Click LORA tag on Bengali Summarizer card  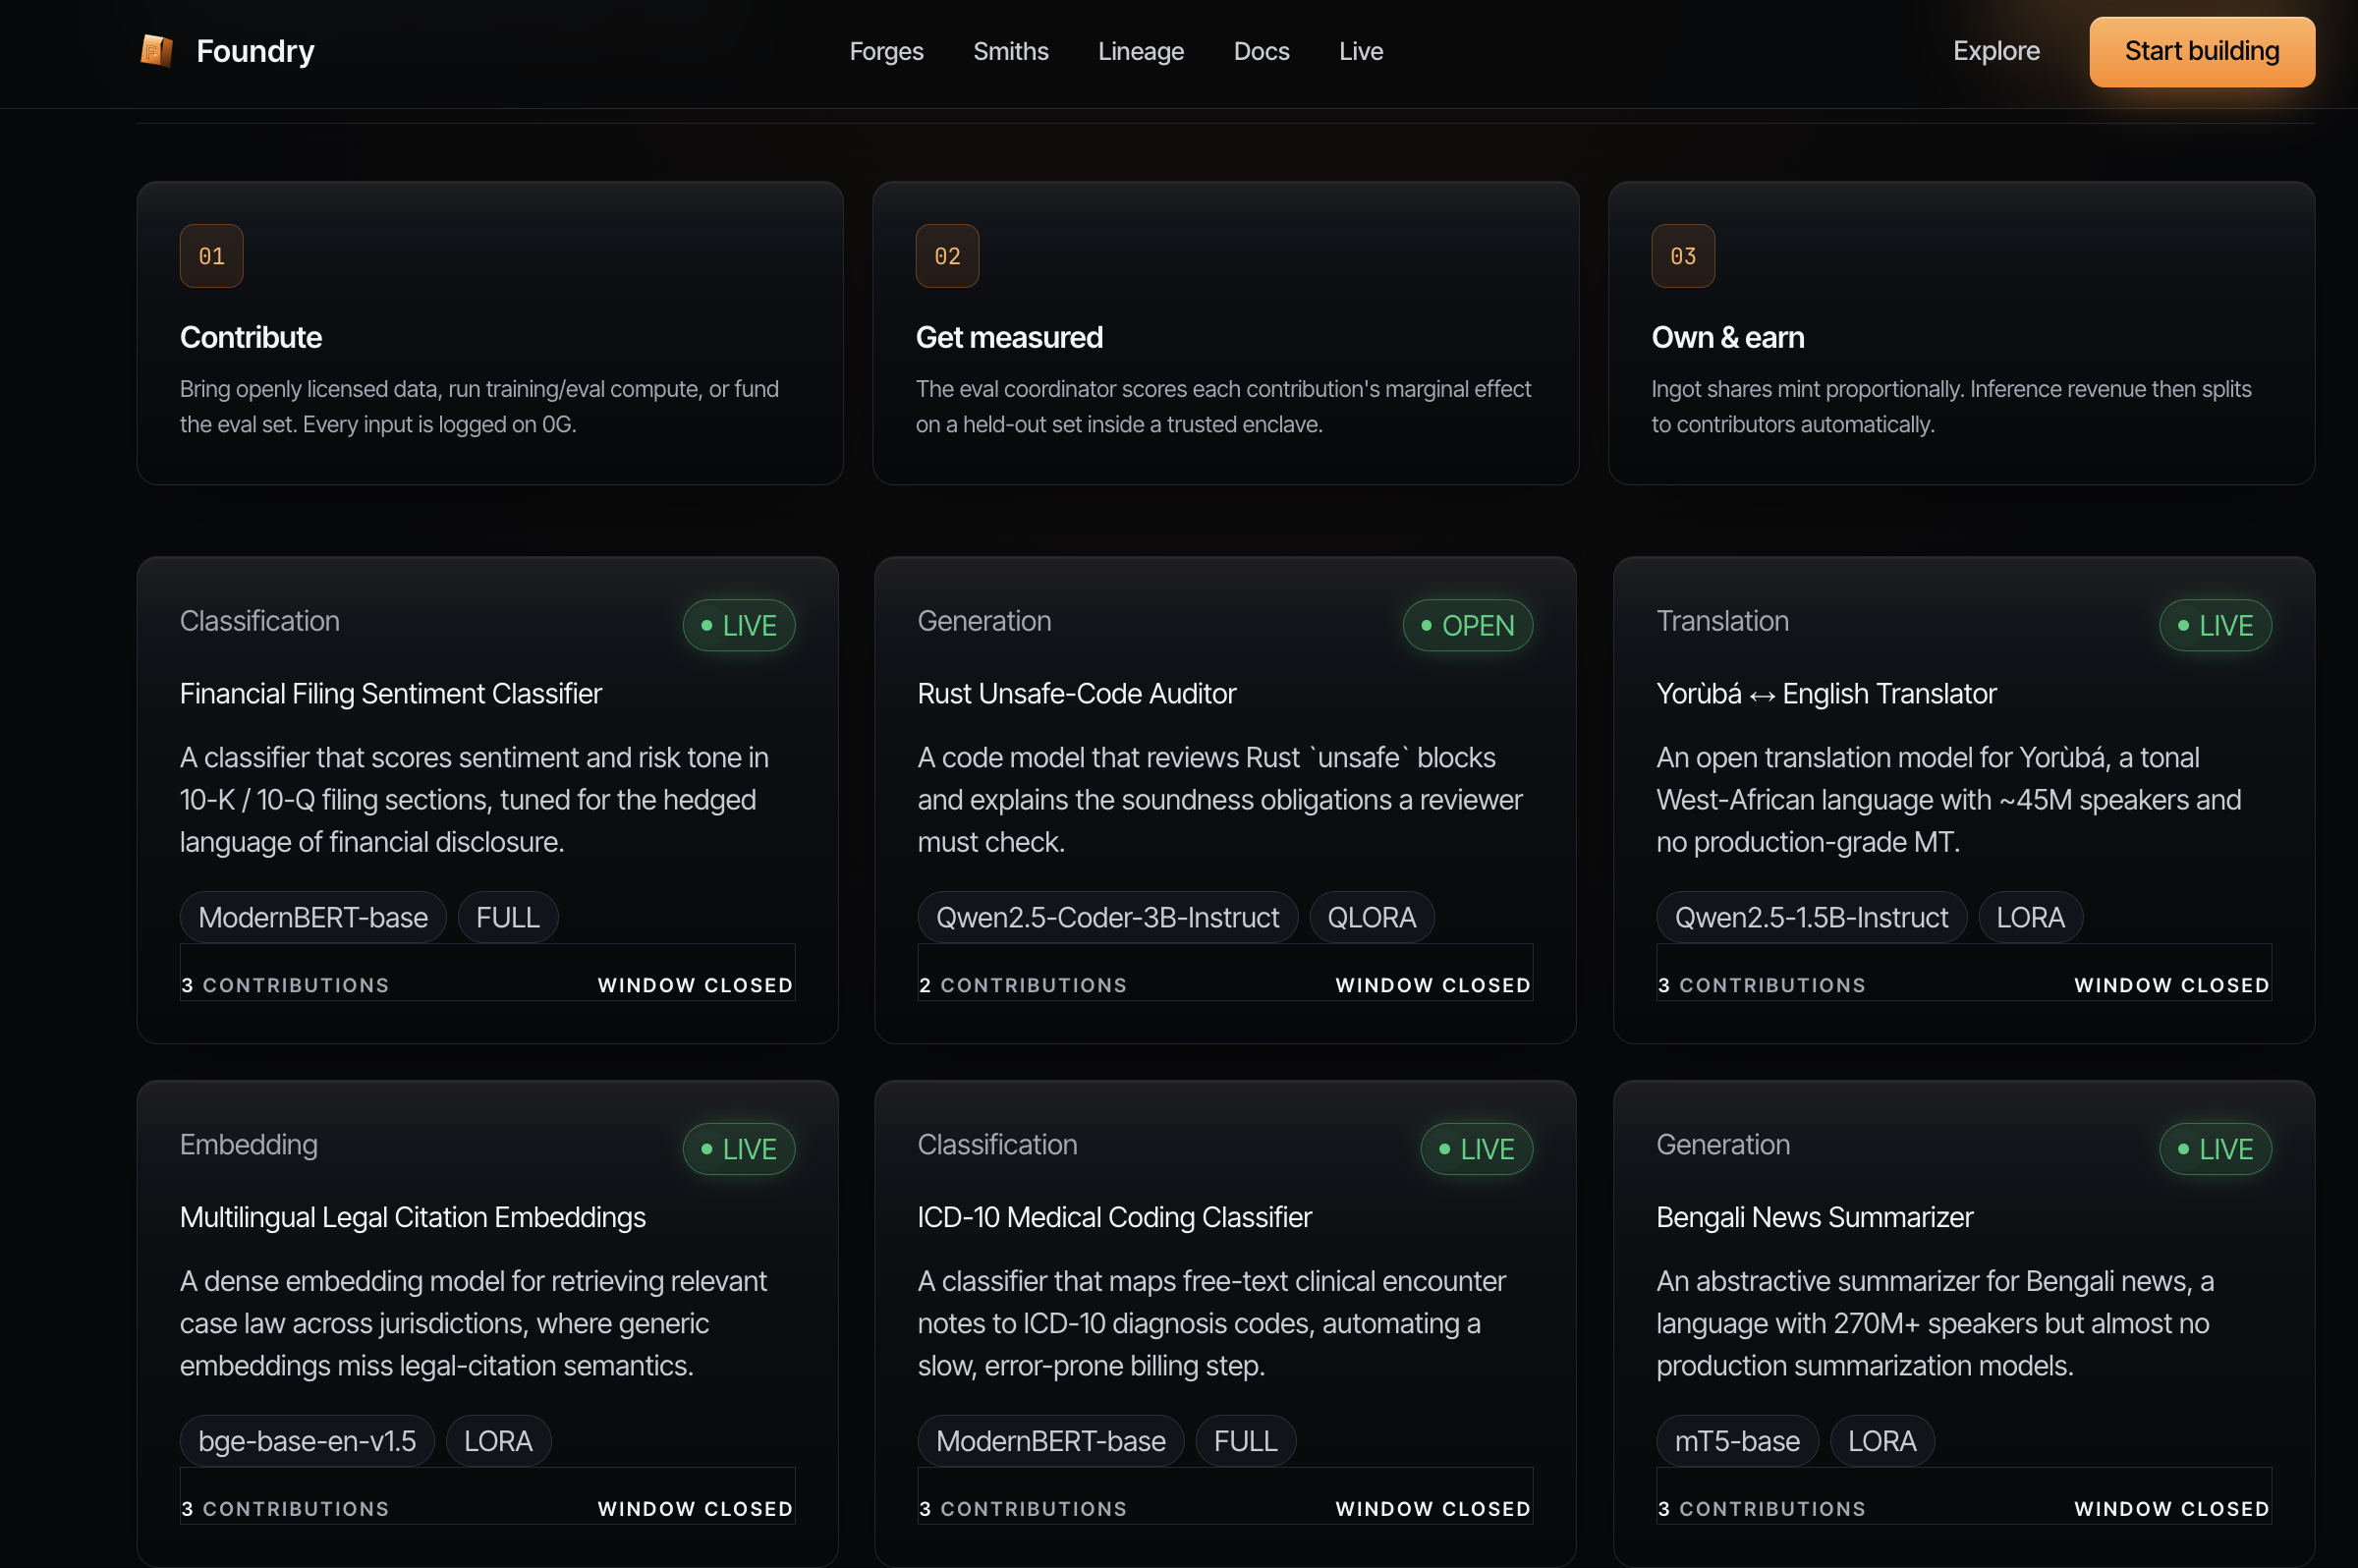[1881, 1441]
